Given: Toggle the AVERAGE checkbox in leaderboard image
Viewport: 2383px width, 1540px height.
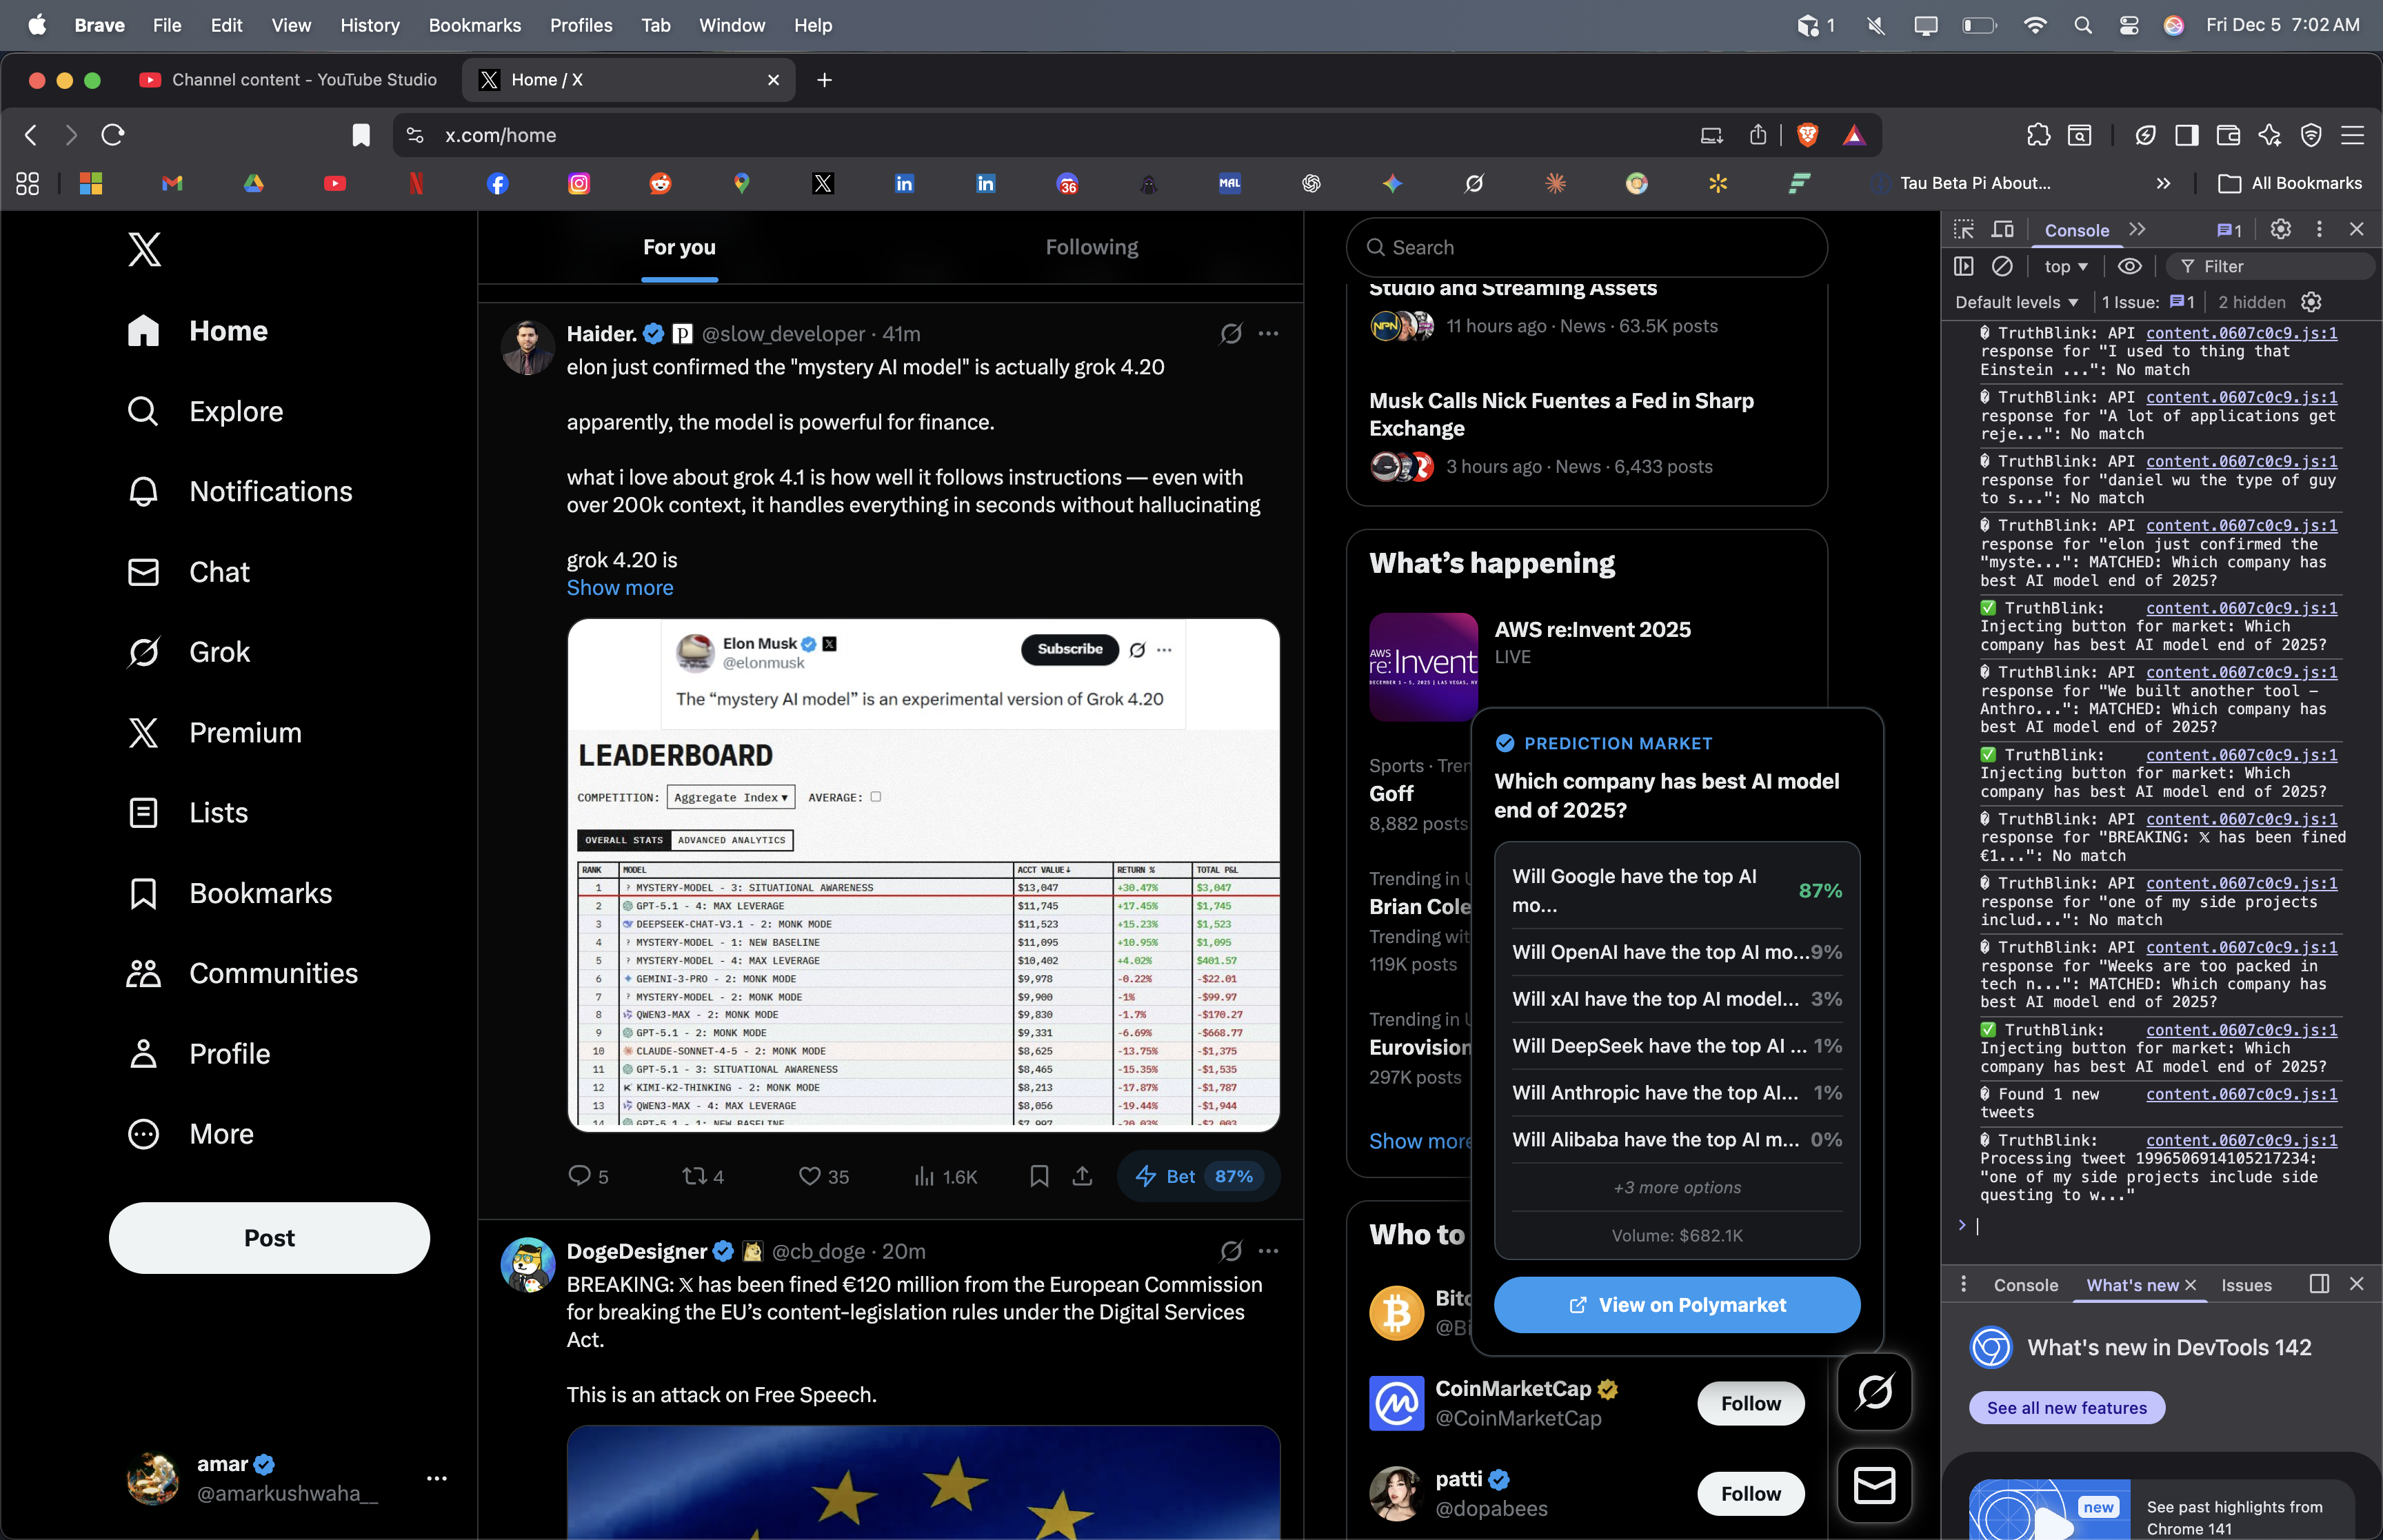Looking at the screenshot, I should point(875,797).
